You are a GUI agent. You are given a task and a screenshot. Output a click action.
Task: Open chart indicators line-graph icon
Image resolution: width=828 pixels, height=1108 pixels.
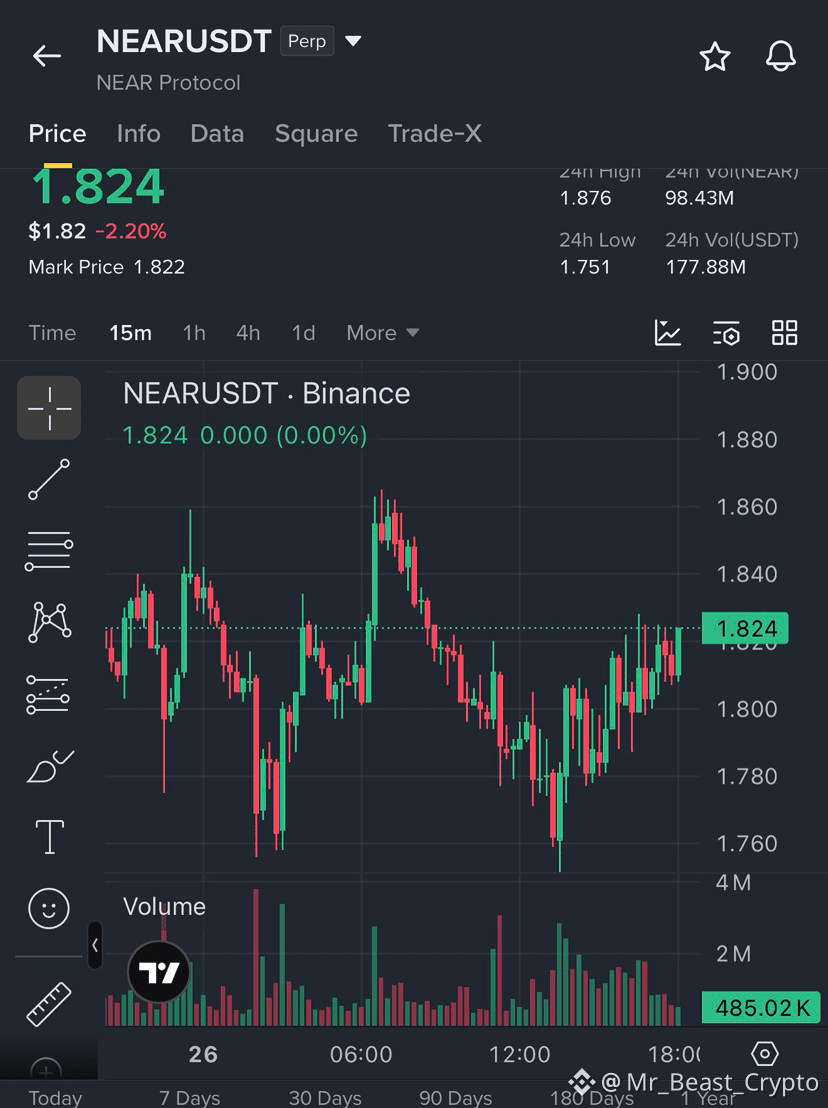[x=668, y=333]
